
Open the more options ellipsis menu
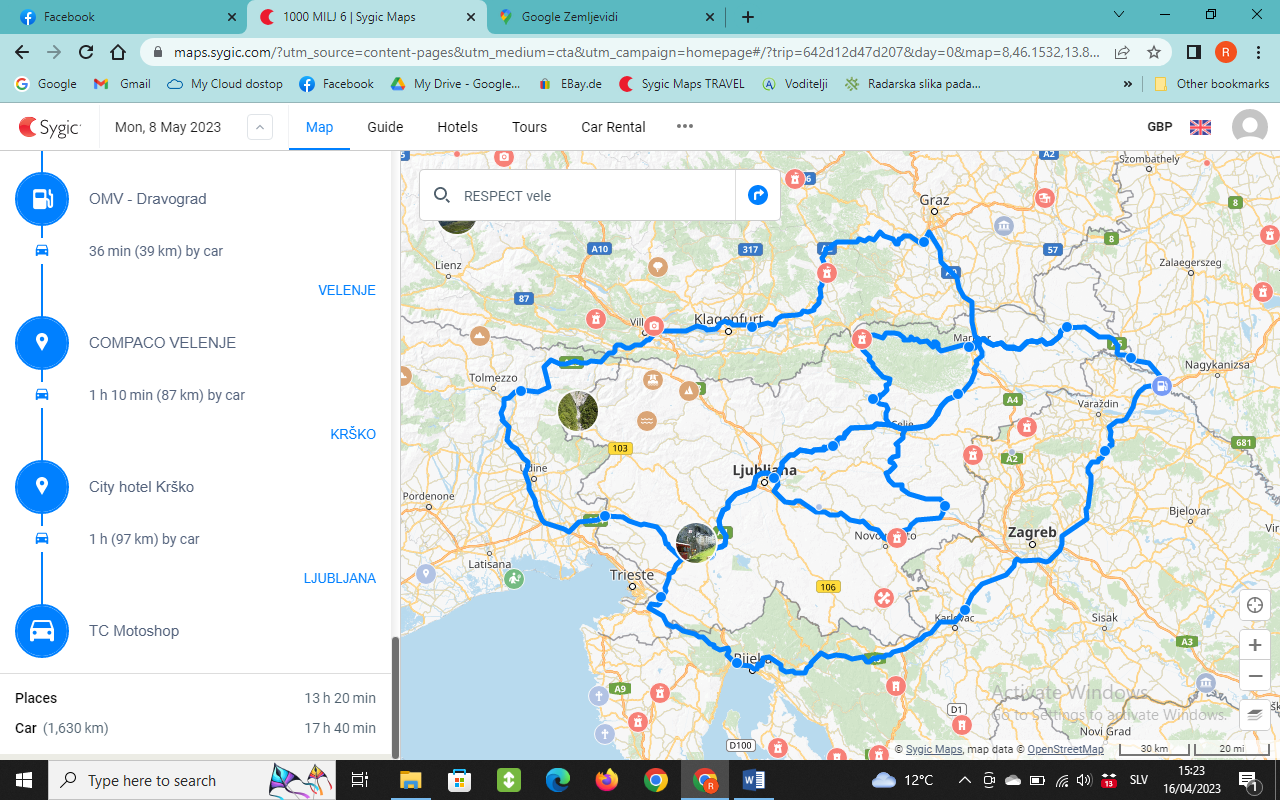tap(684, 127)
